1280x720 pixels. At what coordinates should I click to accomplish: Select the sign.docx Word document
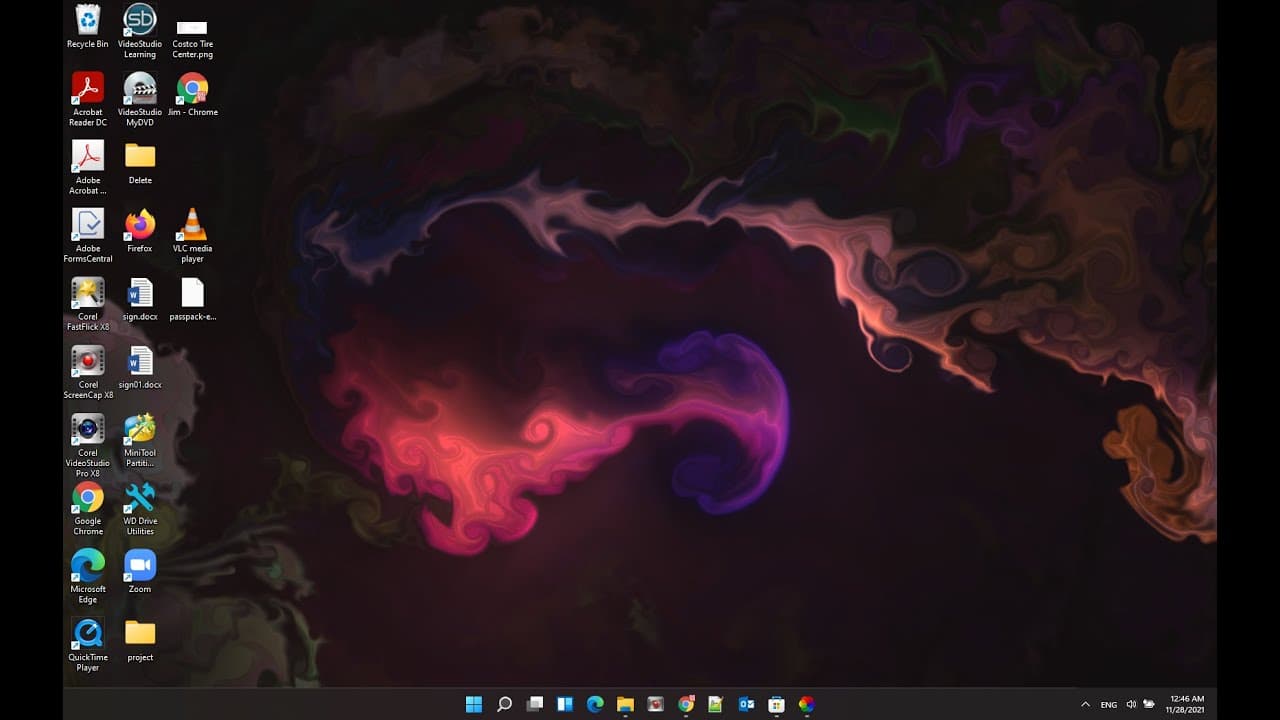pyautogui.click(x=140, y=299)
